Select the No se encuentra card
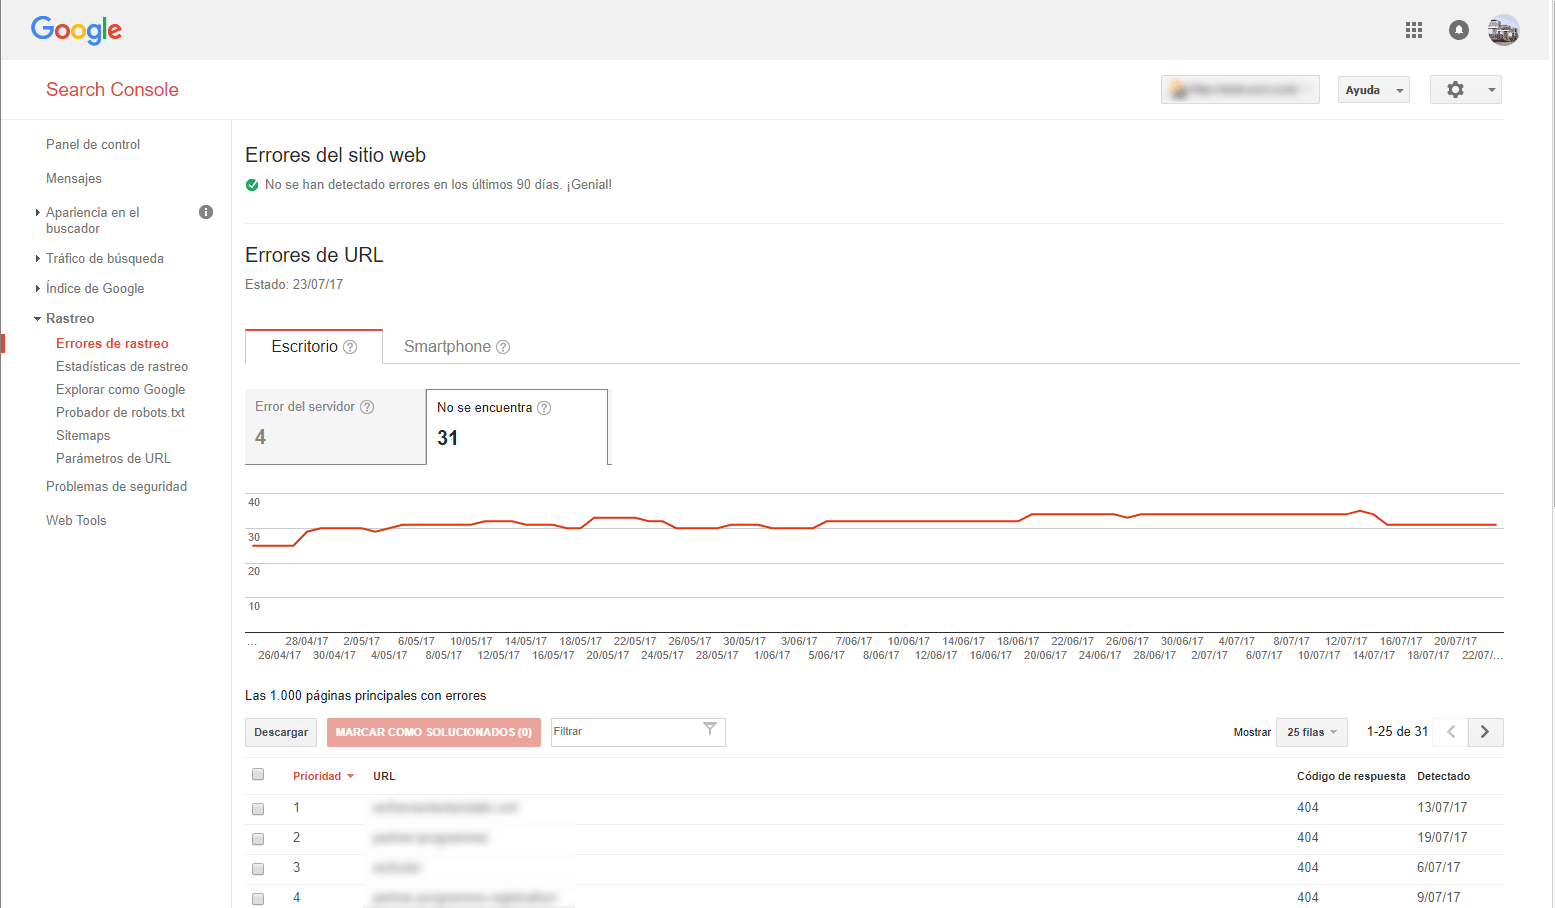This screenshot has width=1555, height=908. [x=517, y=427]
